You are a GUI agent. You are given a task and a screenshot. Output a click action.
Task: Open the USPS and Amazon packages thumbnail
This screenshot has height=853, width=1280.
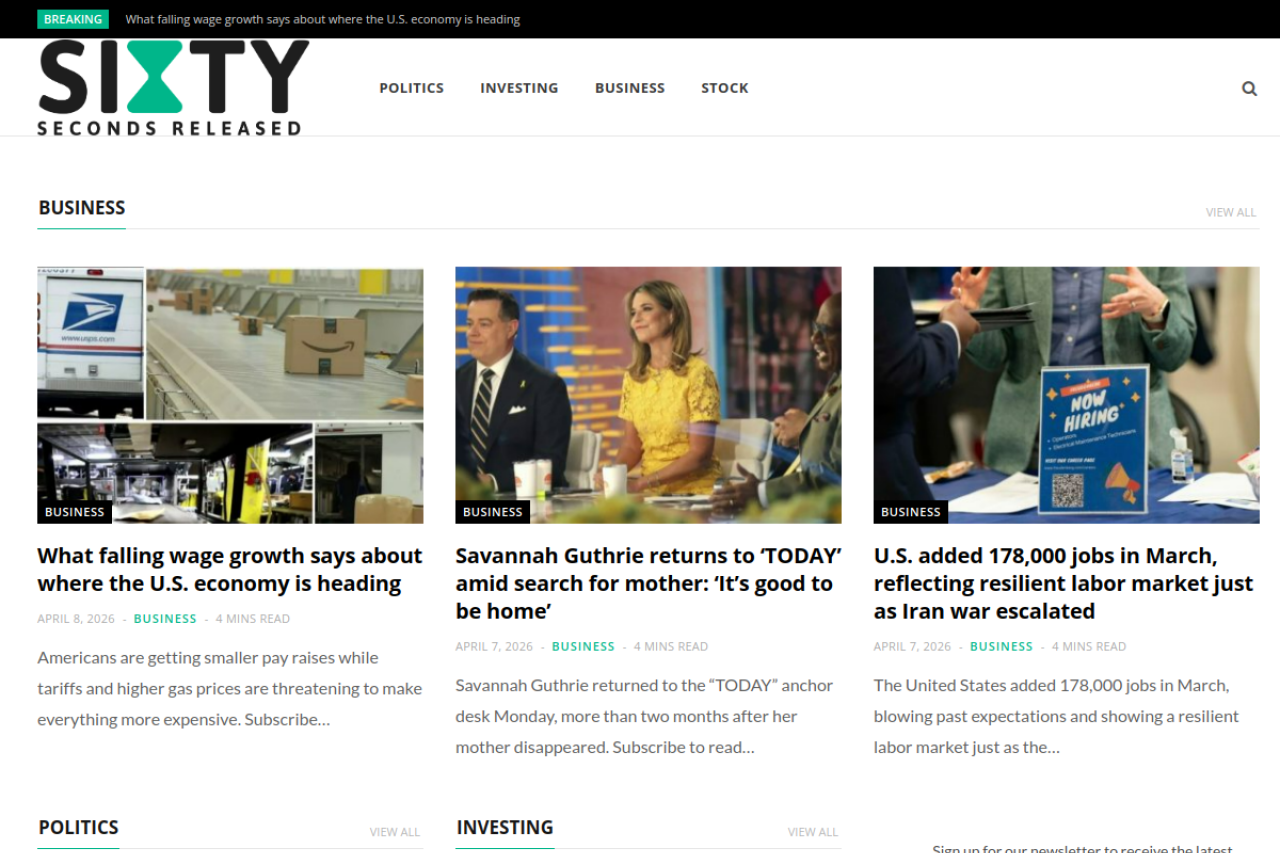coord(230,394)
